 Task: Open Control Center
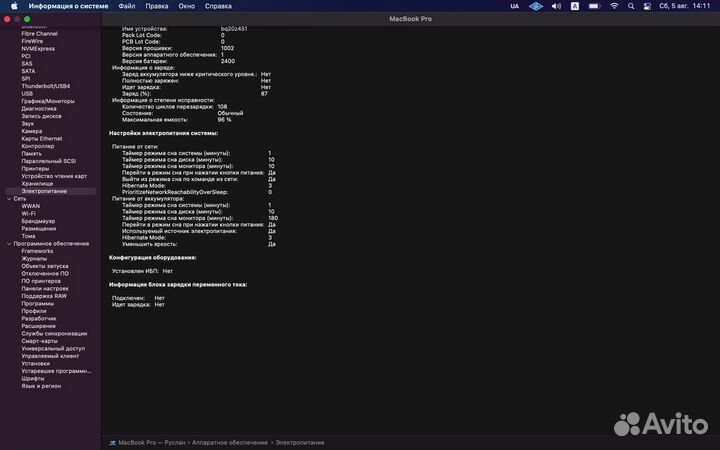pos(647,6)
